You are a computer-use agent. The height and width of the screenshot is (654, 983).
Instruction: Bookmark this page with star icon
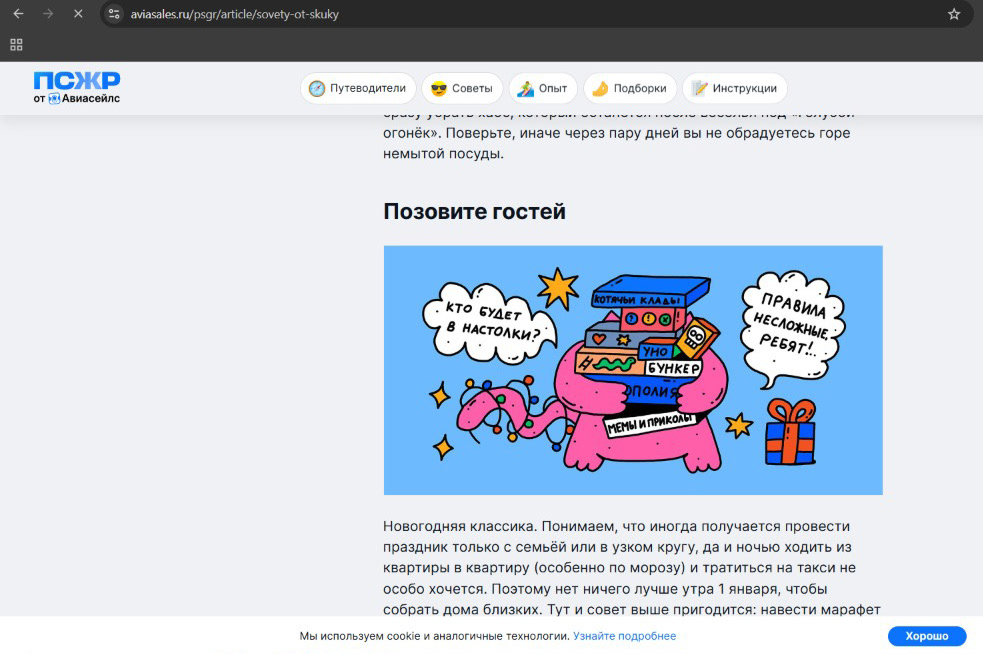(953, 14)
